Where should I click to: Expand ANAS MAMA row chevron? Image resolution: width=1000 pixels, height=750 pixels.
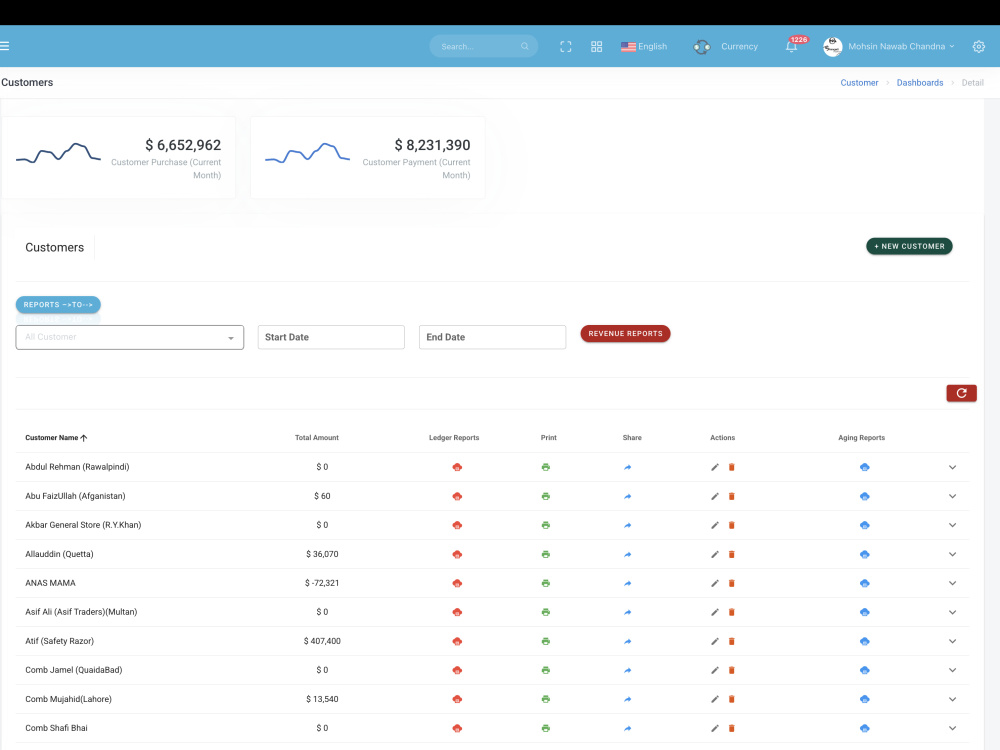[x=952, y=584]
